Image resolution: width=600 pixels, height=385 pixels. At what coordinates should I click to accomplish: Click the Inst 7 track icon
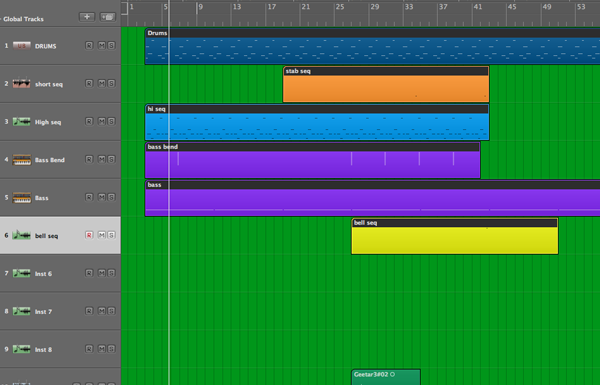click(22, 311)
